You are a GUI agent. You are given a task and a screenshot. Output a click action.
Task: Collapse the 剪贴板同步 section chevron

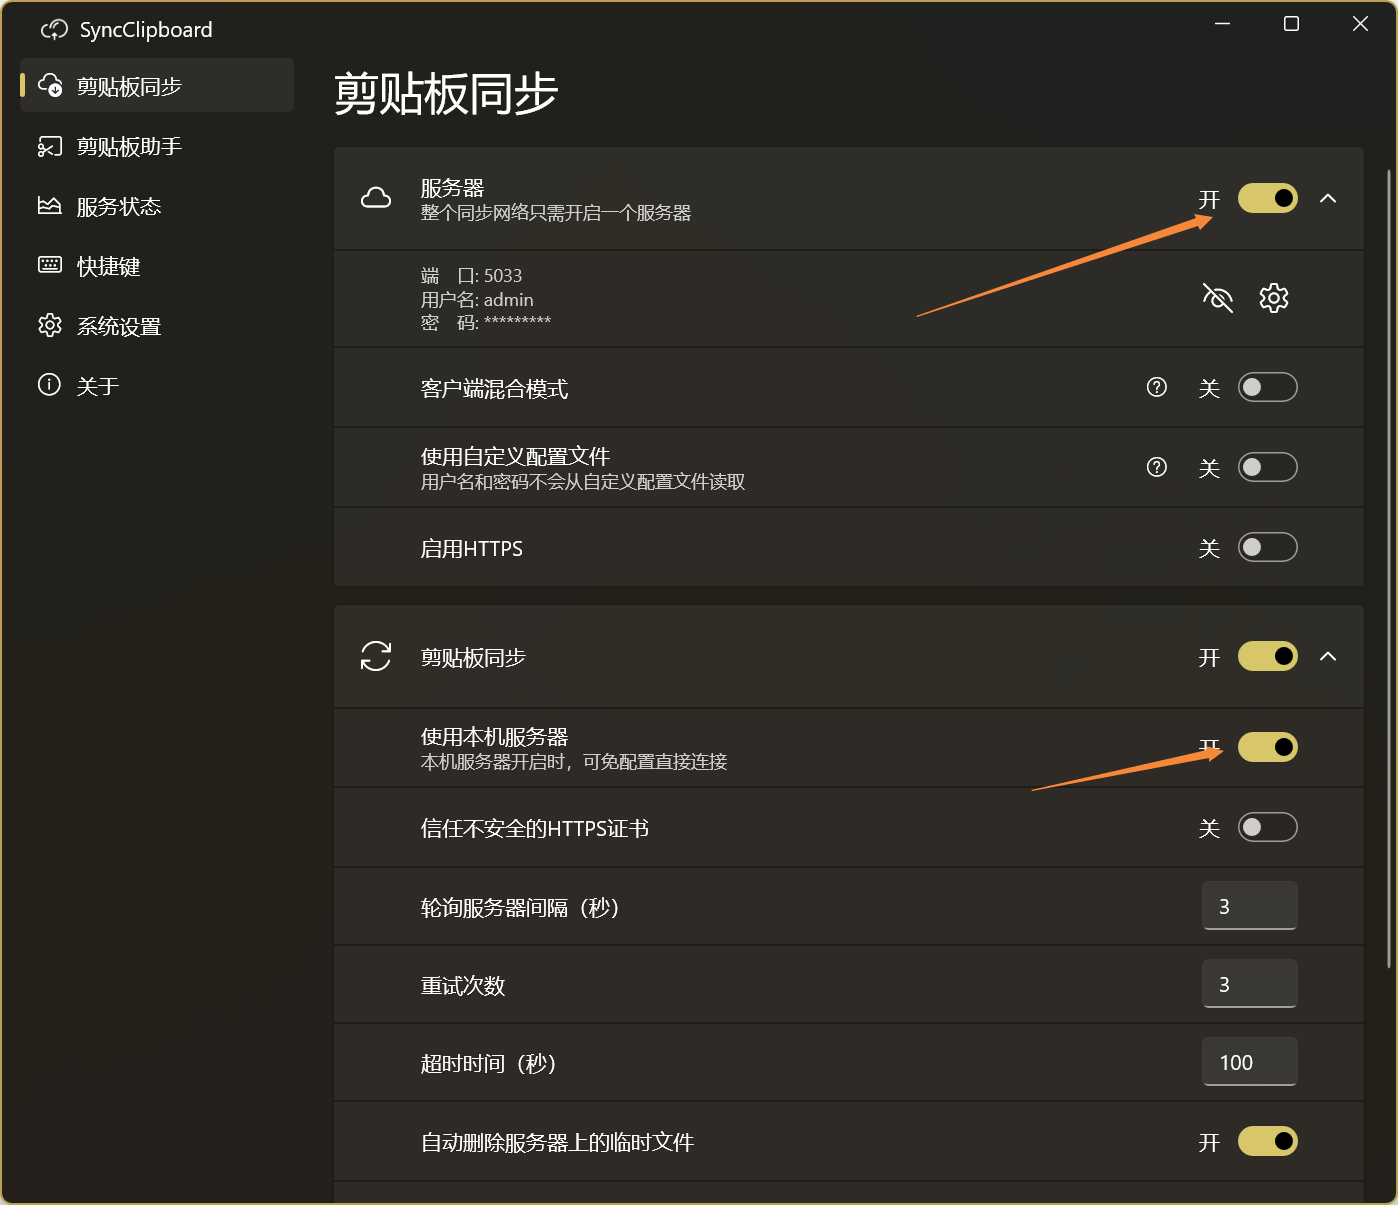click(1328, 656)
